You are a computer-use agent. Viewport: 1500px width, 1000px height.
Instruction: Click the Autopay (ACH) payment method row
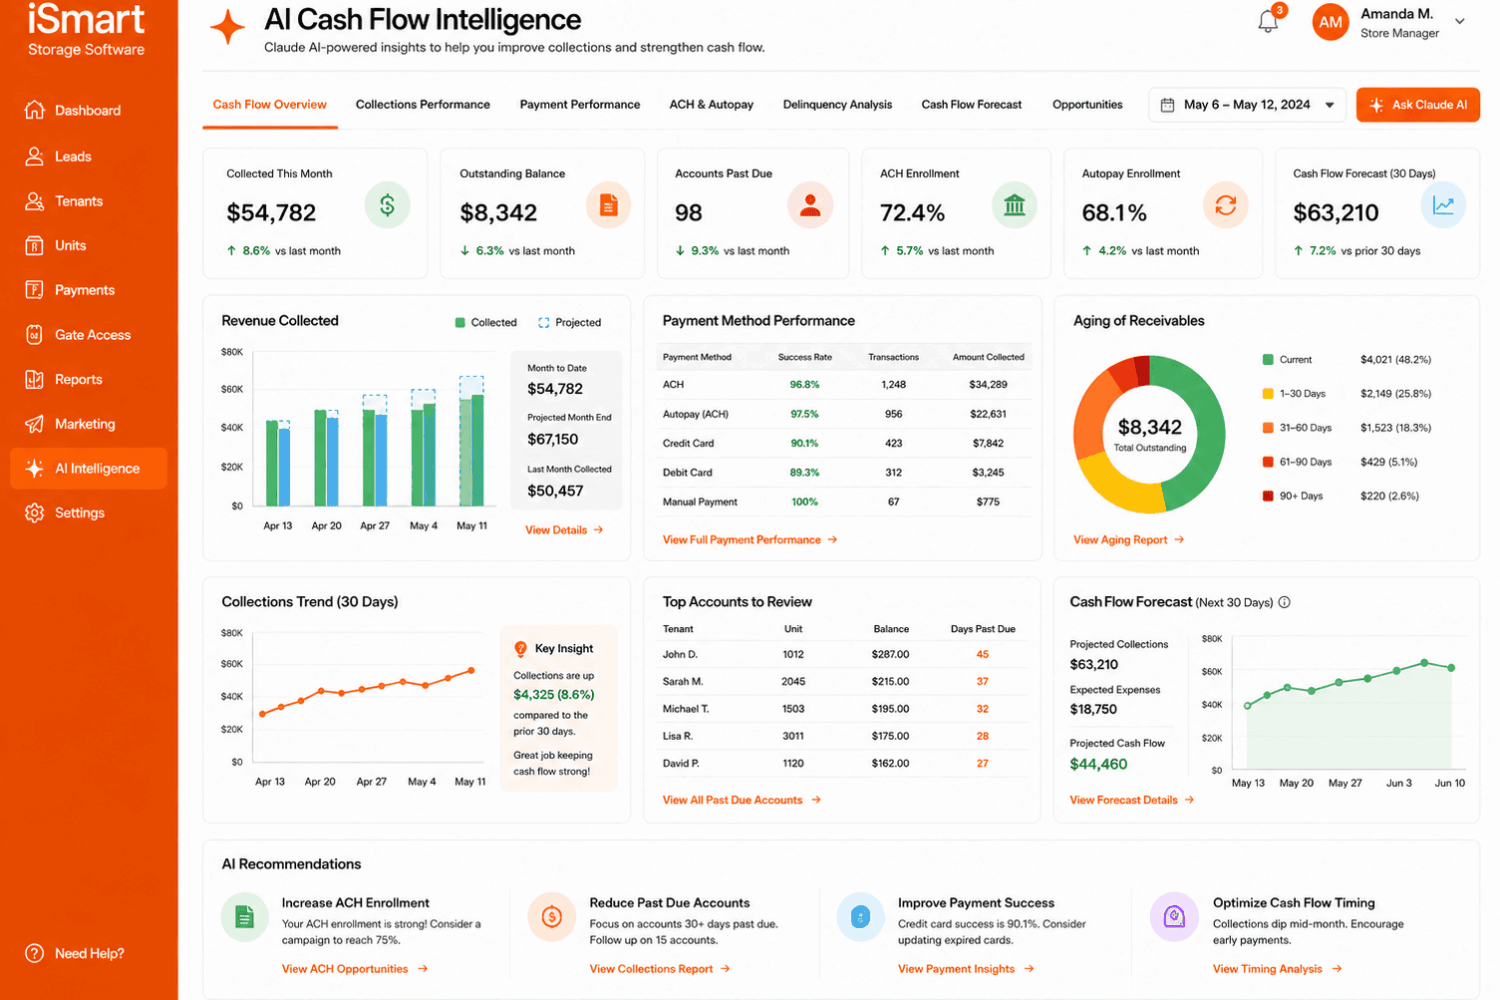click(845, 414)
